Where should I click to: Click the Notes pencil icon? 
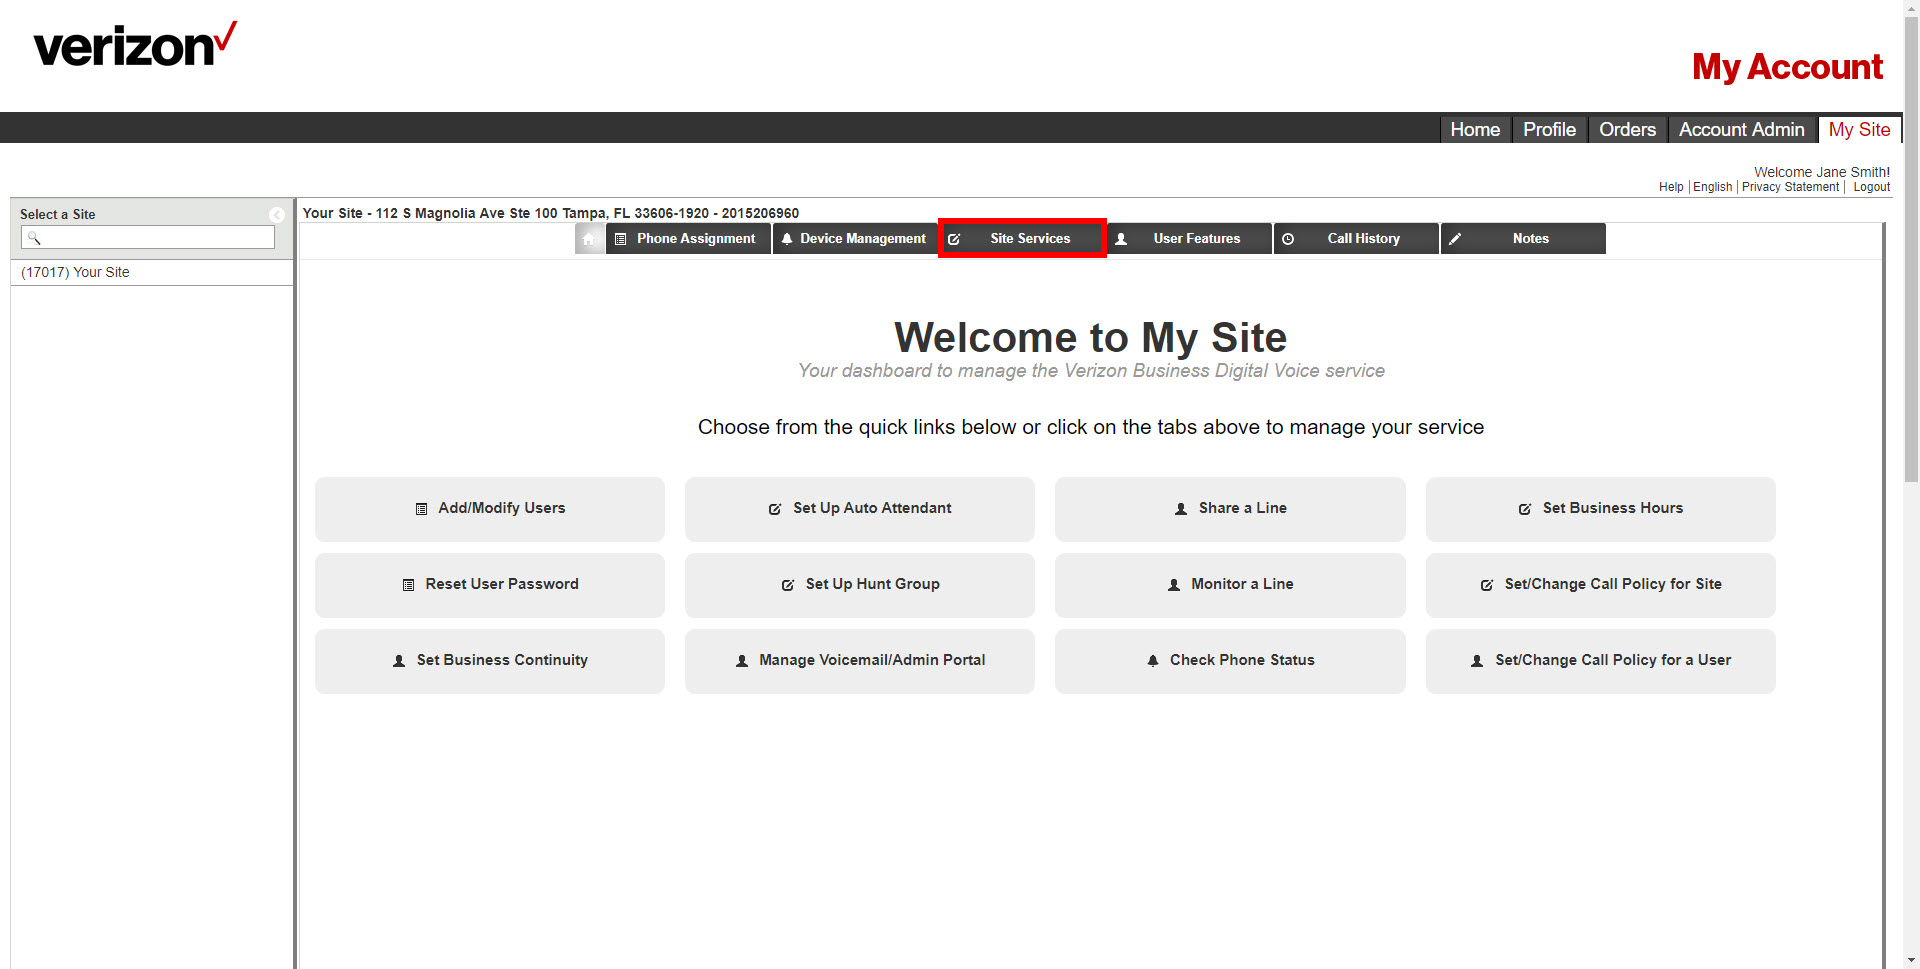1455,239
